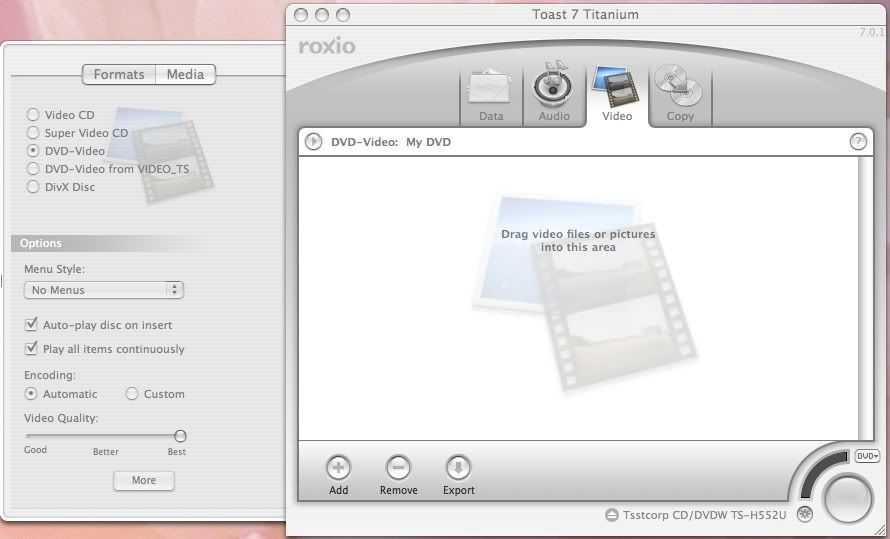Choose Super Video CD format
890x539 pixels.
point(33,133)
